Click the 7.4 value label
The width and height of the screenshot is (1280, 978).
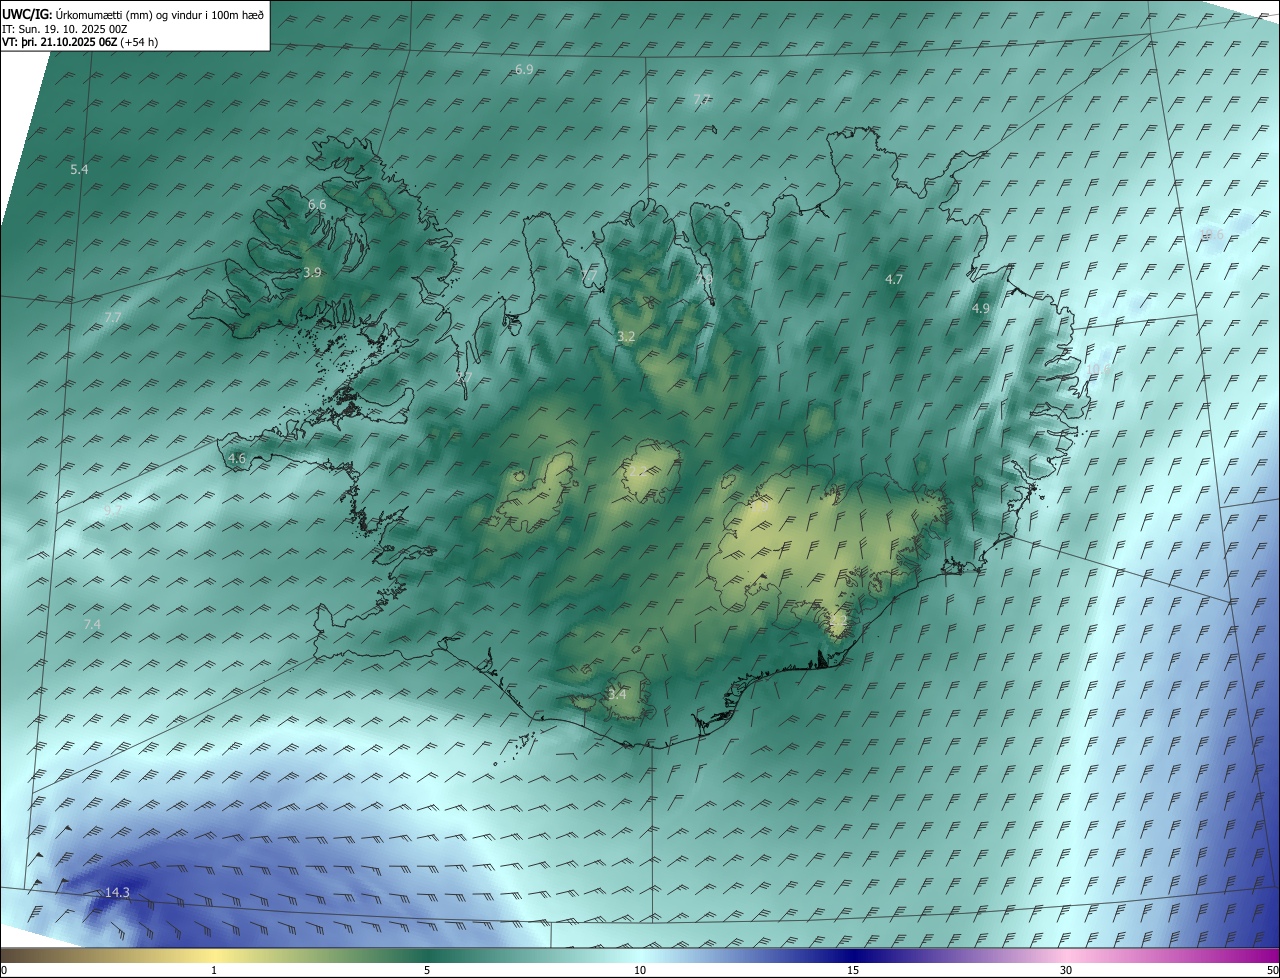coord(92,624)
